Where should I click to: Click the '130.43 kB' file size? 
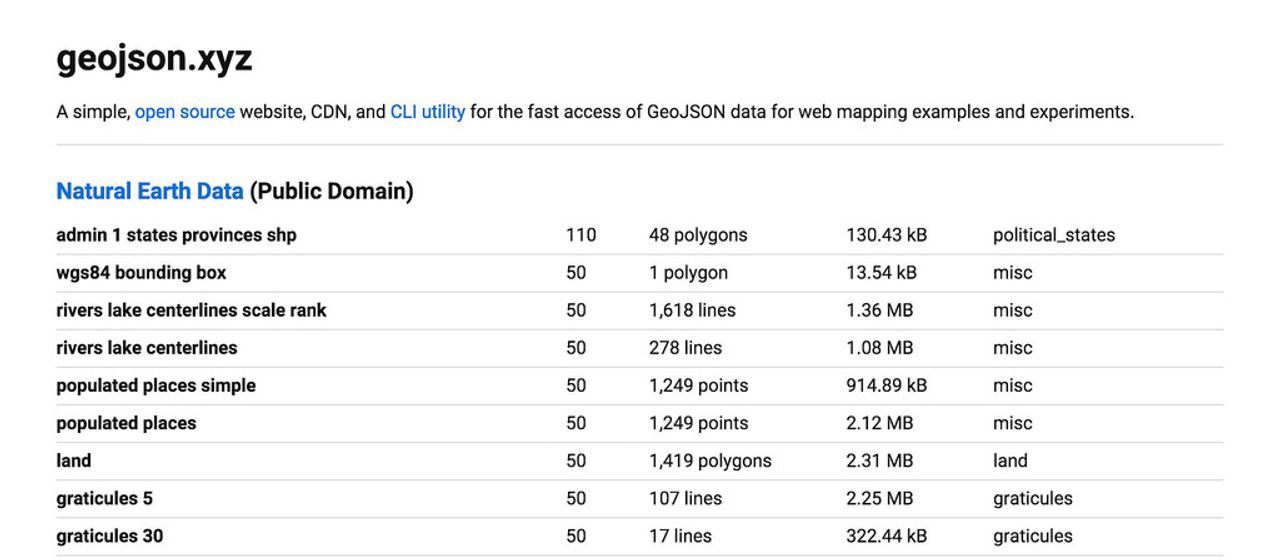pyautogui.click(x=886, y=235)
